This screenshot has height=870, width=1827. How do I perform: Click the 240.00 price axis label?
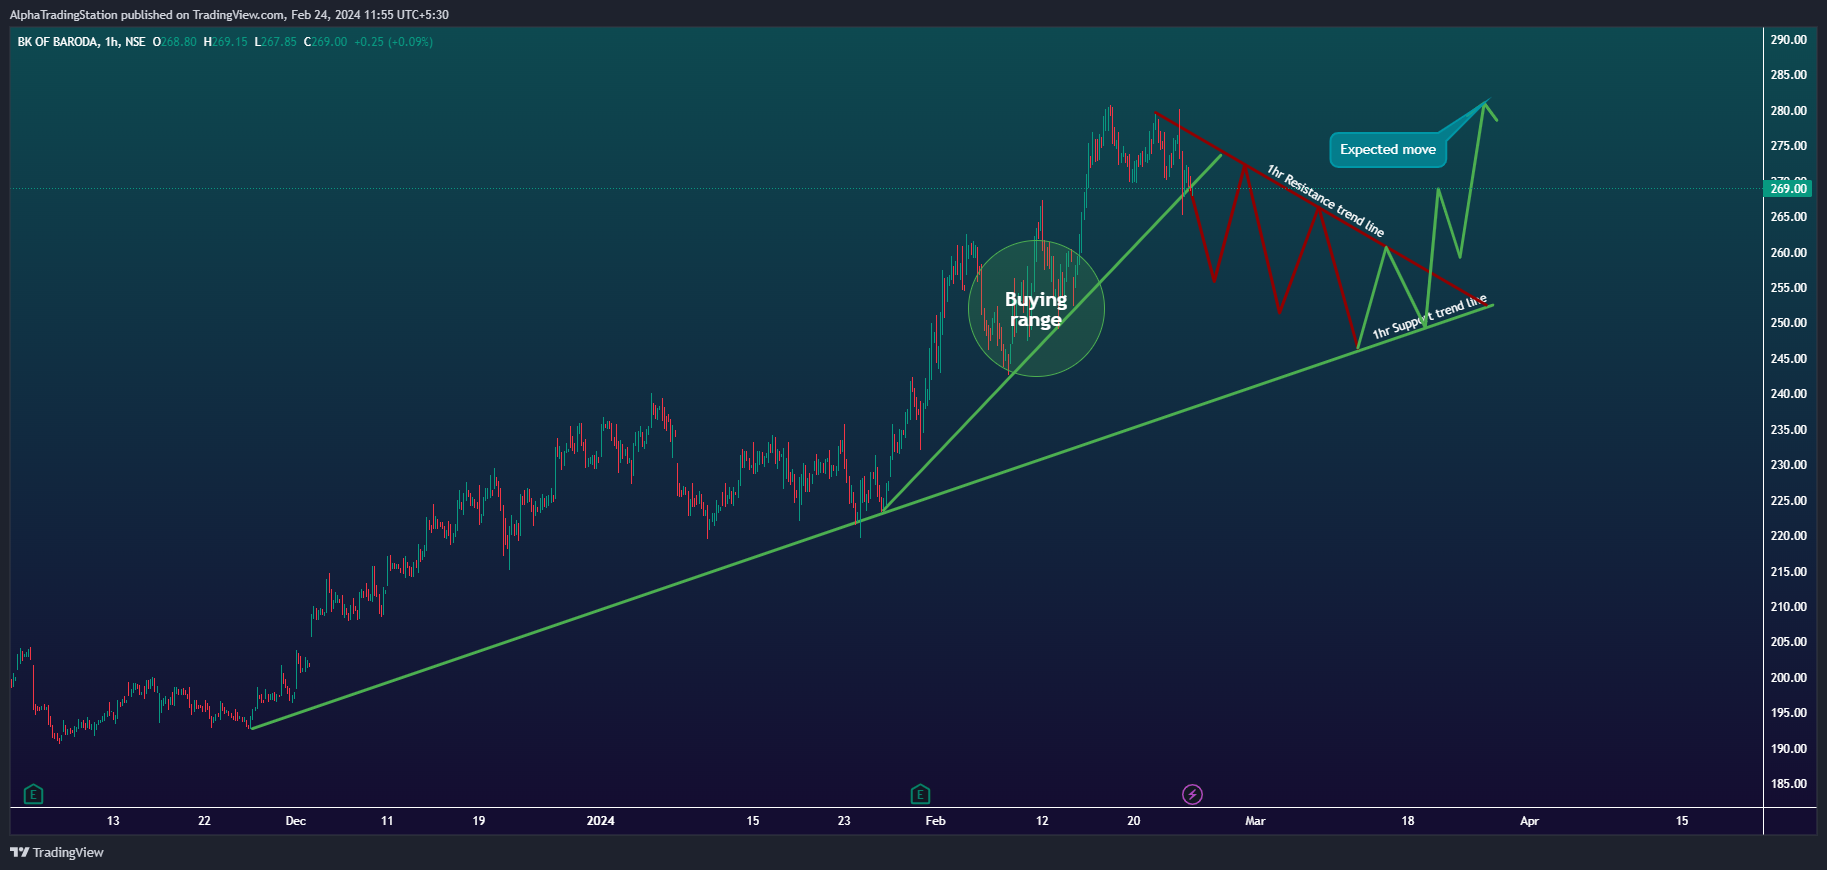1788,394
